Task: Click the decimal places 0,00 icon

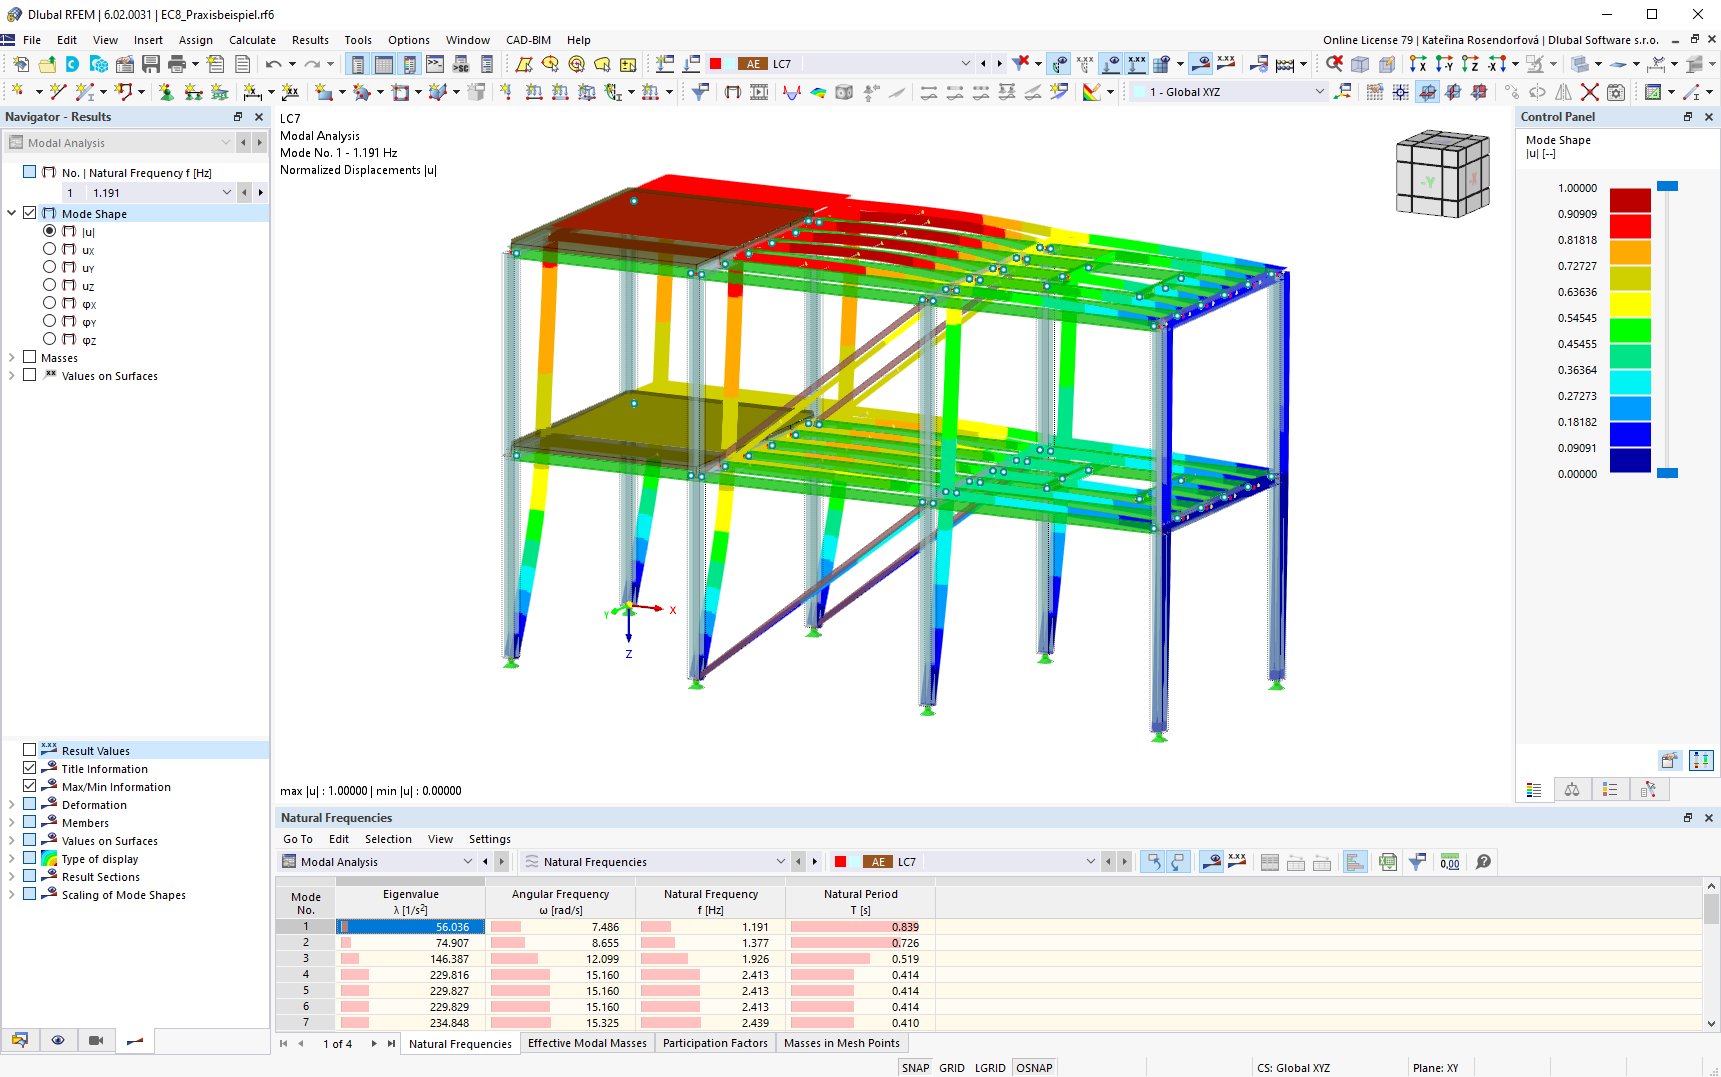Action: coord(1449,861)
